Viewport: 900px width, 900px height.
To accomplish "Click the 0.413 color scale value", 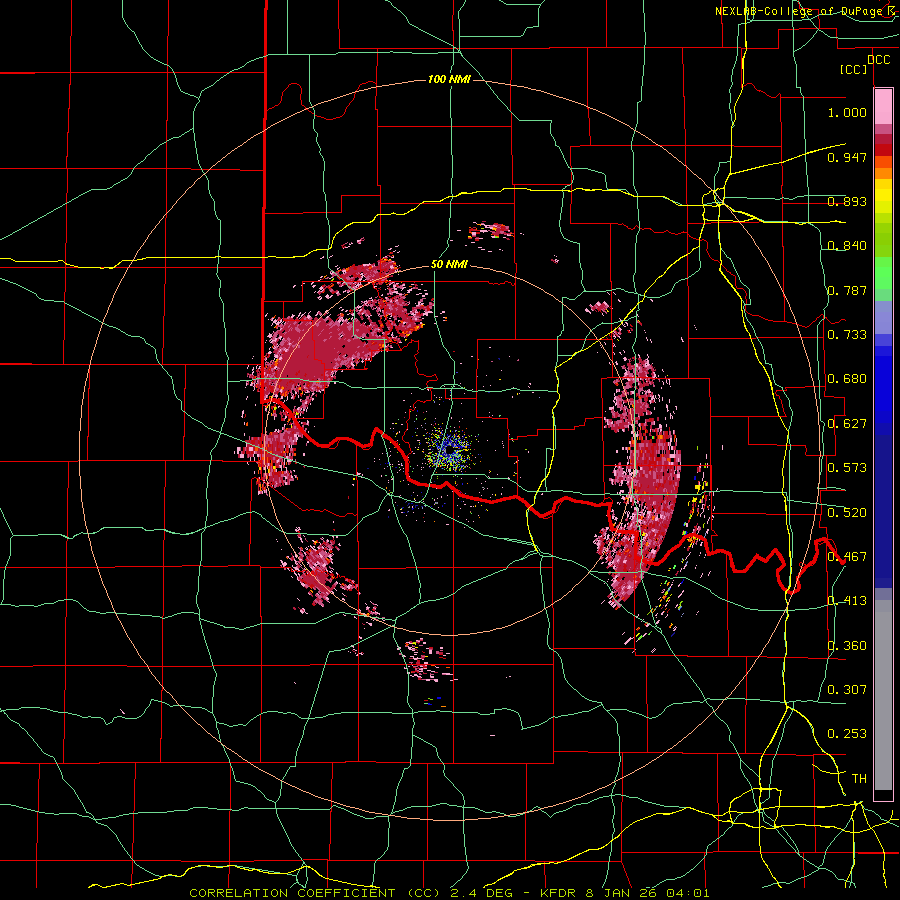I will tap(847, 601).
